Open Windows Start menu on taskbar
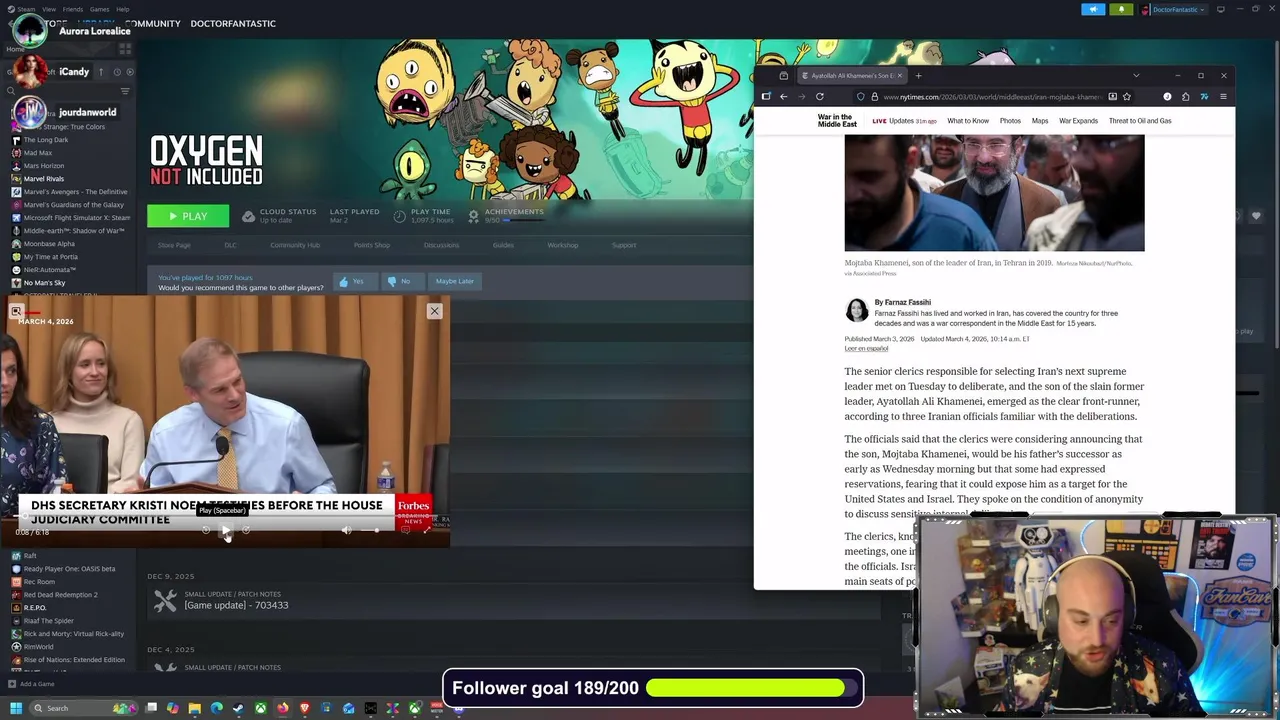The height and width of the screenshot is (720, 1280). (15, 708)
